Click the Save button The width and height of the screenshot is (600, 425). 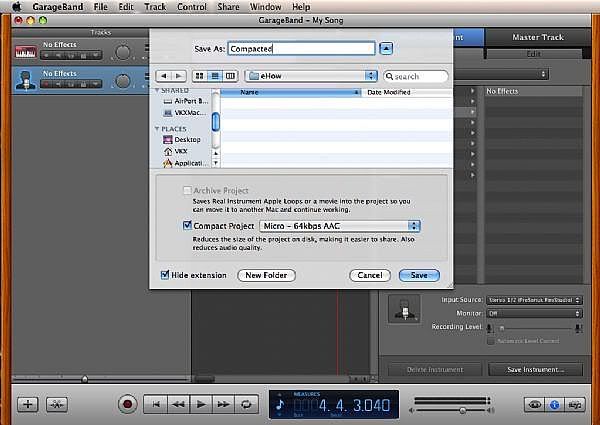coord(419,275)
